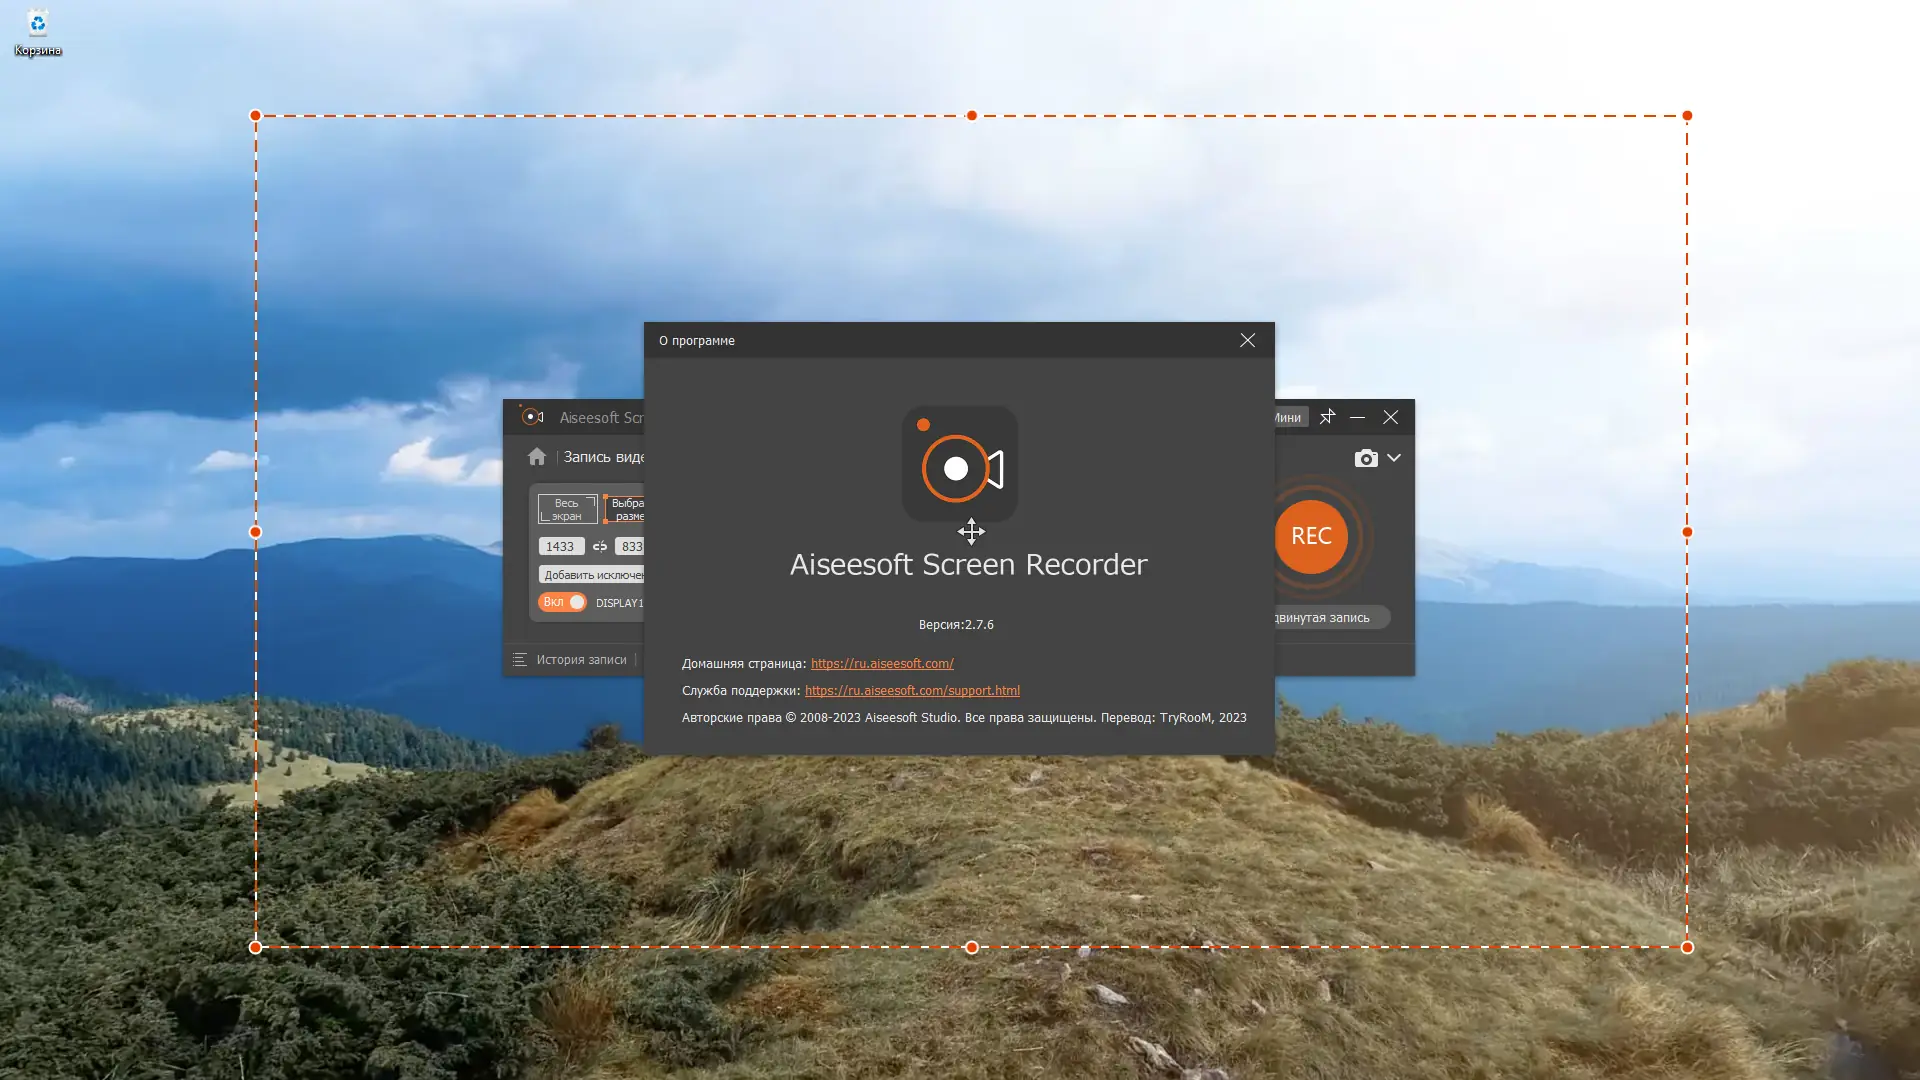This screenshot has height=1080, width=1920.
Task: Select the Выбрать размер capture mode
Action: pyautogui.click(x=628, y=510)
